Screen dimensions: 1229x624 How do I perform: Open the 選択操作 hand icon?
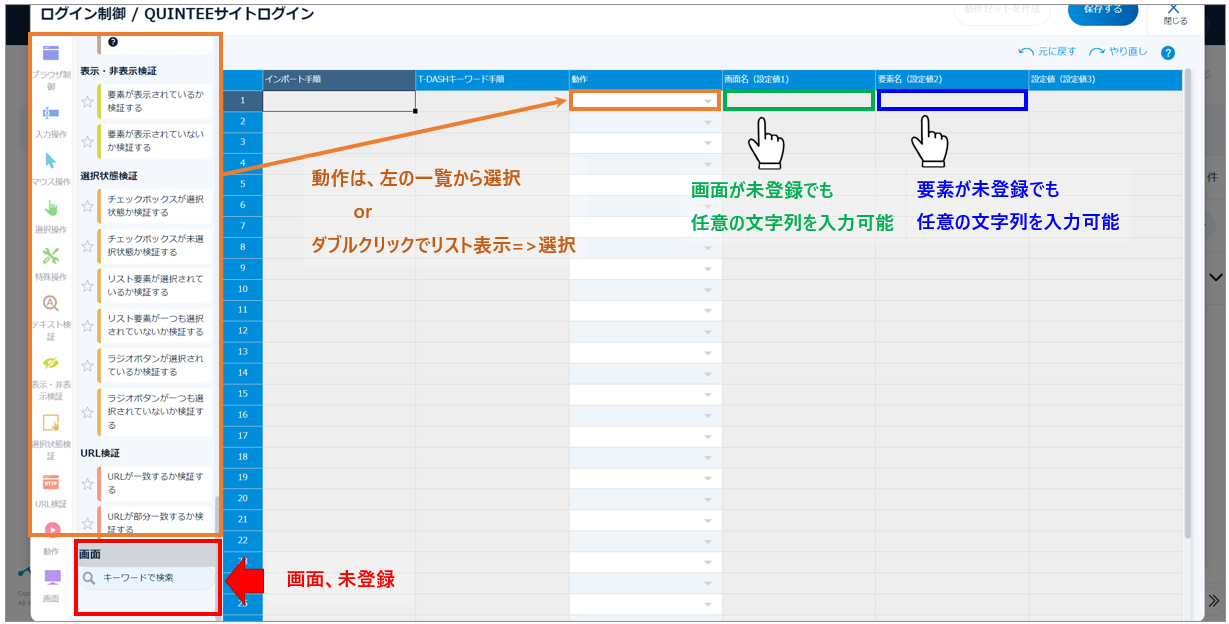51,208
